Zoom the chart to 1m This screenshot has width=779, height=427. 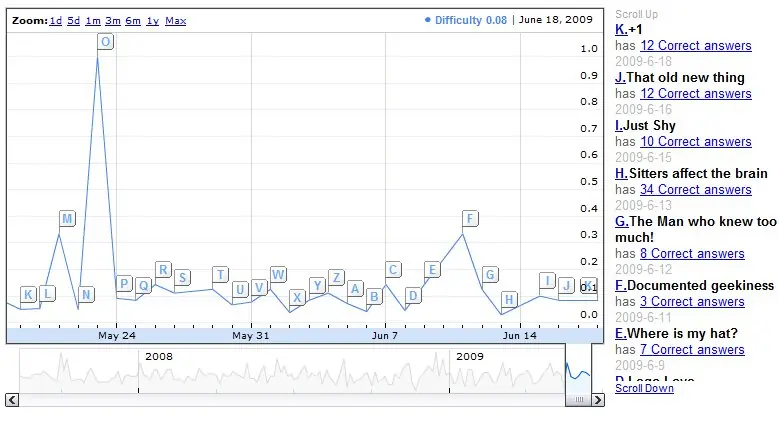[93, 21]
